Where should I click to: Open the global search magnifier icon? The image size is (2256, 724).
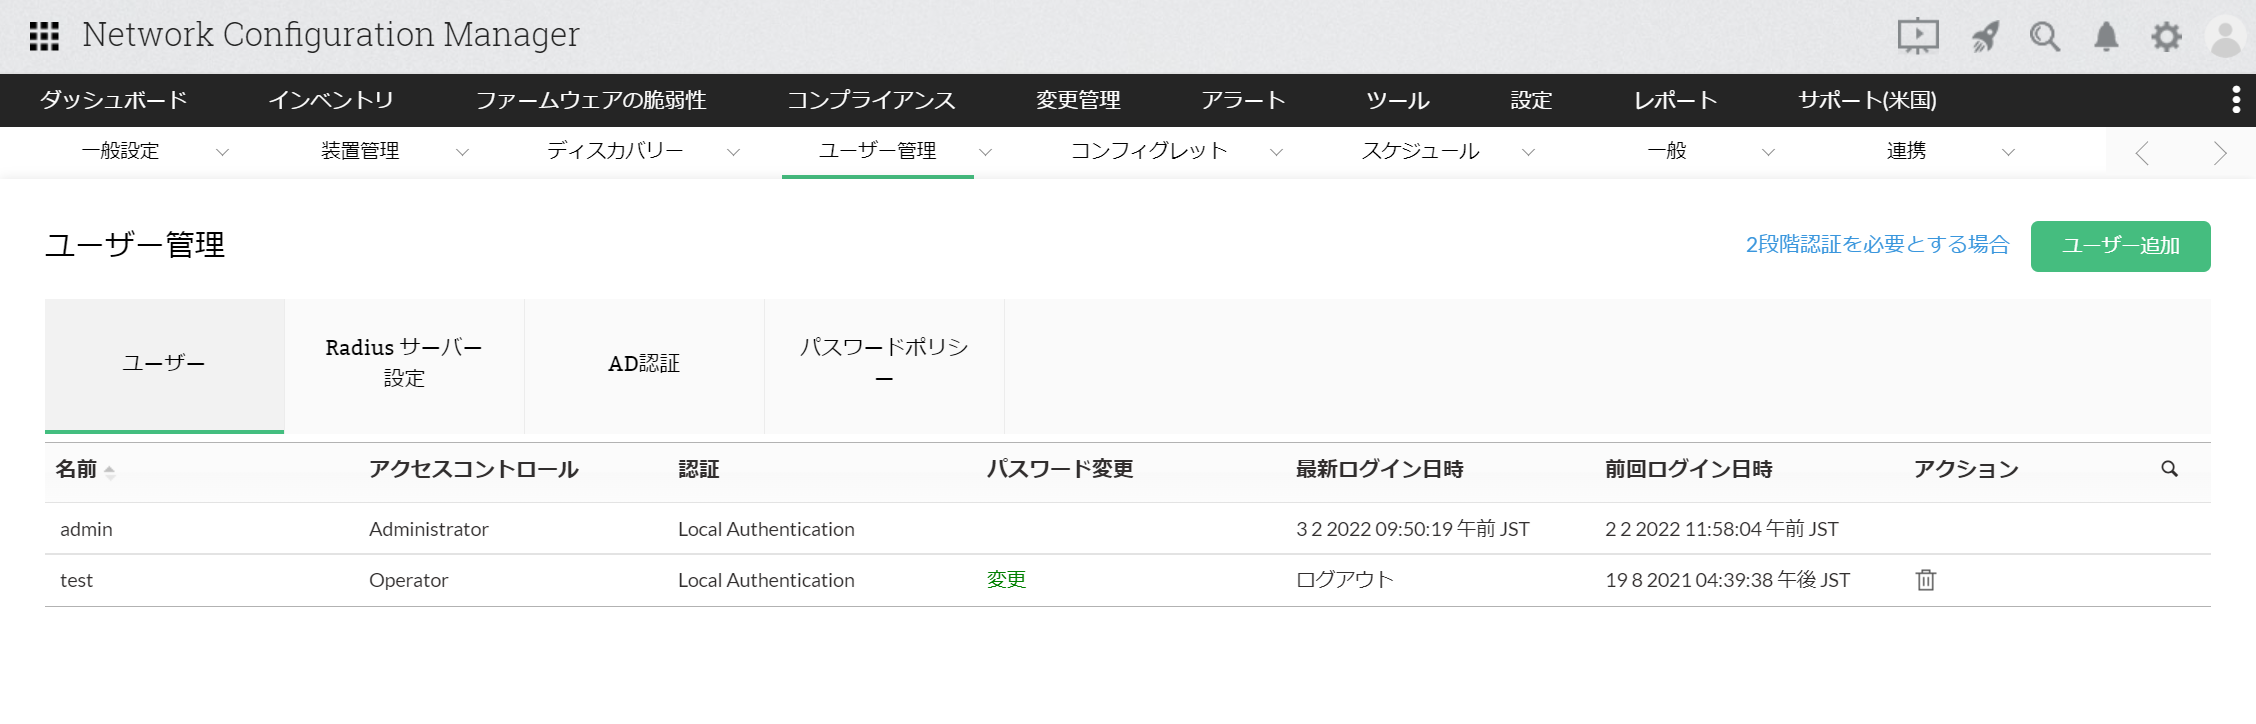point(2045,37)
